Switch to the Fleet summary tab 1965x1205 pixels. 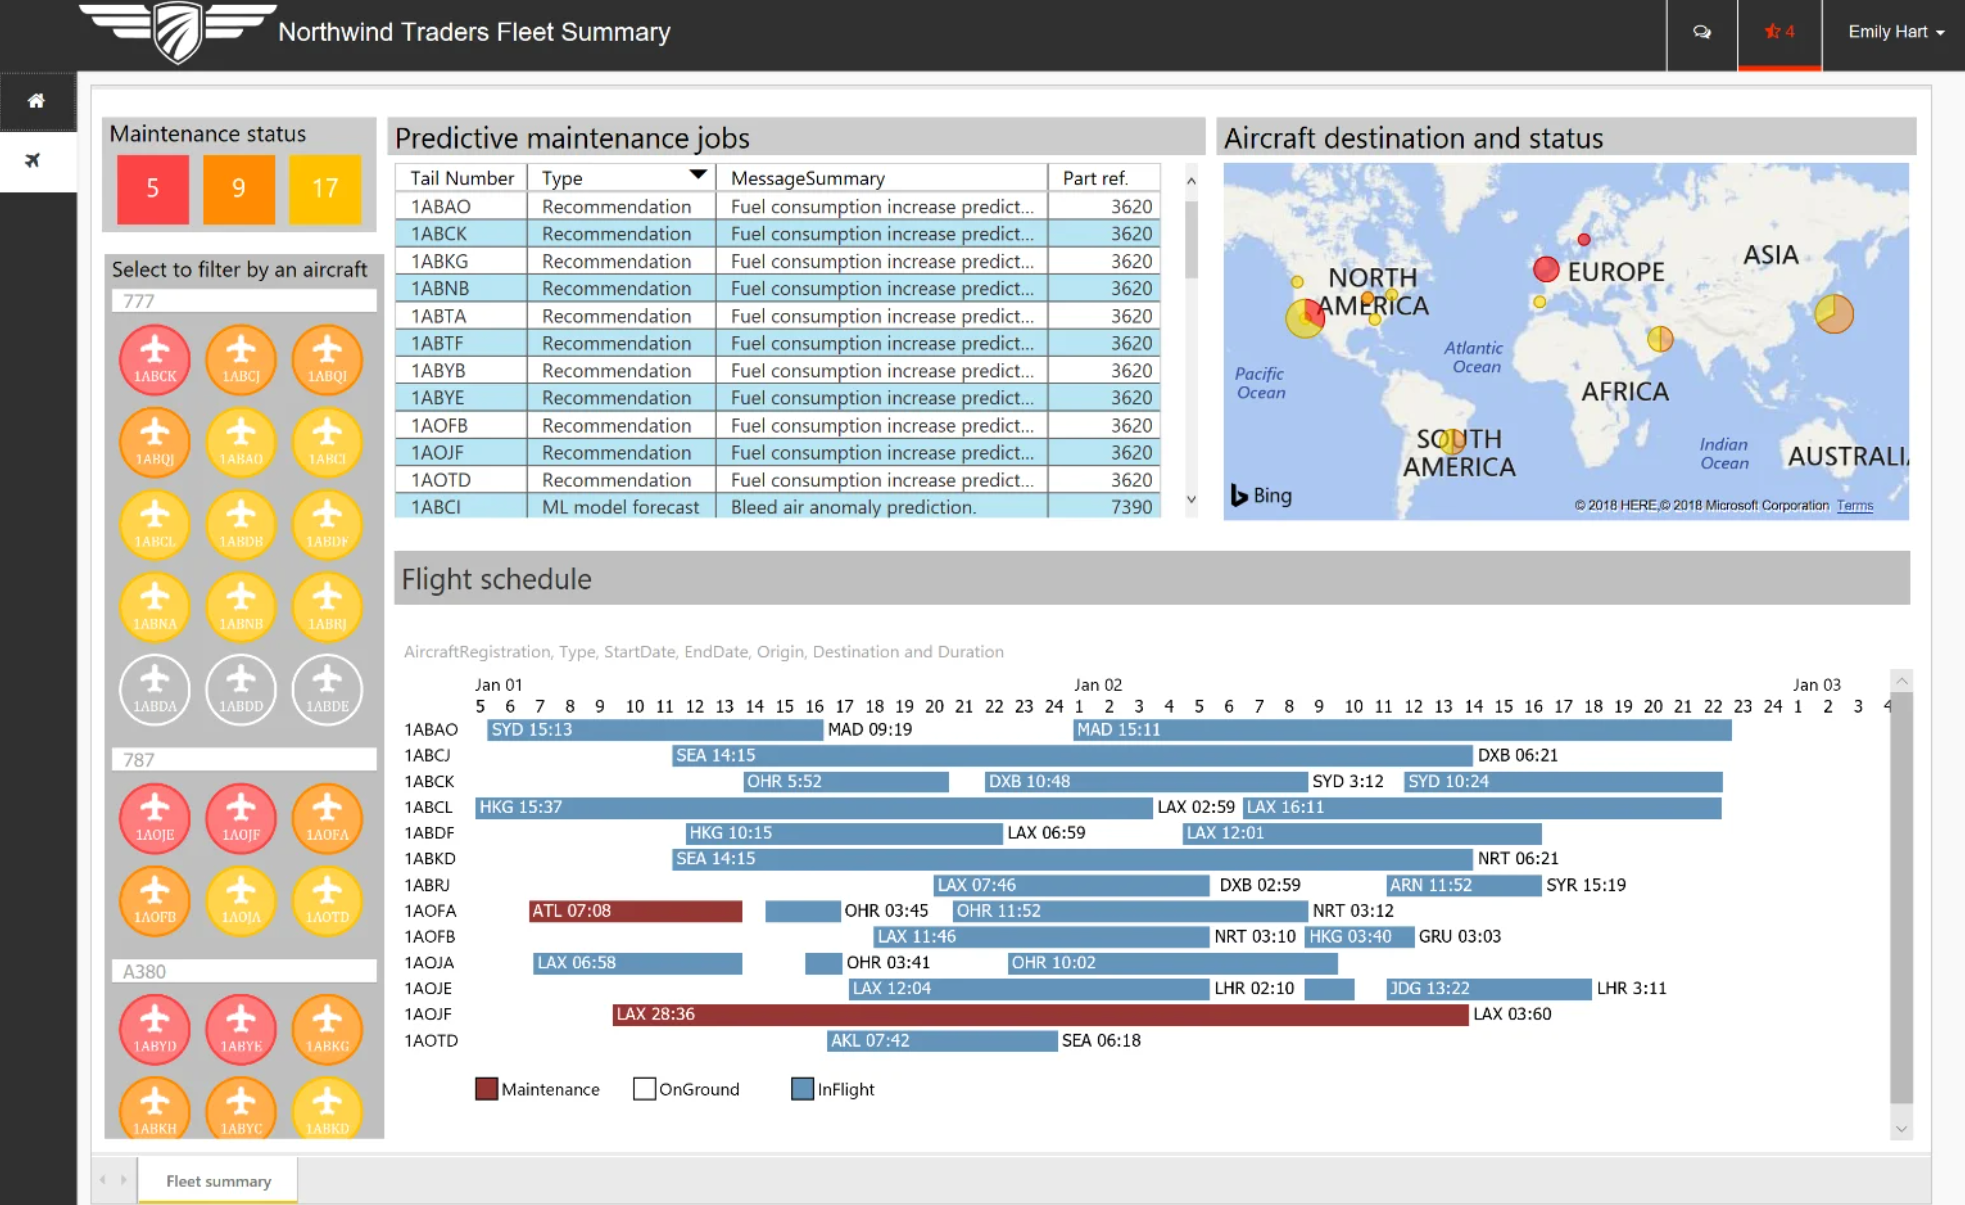pyautogui.click(x=218, y=1181)
